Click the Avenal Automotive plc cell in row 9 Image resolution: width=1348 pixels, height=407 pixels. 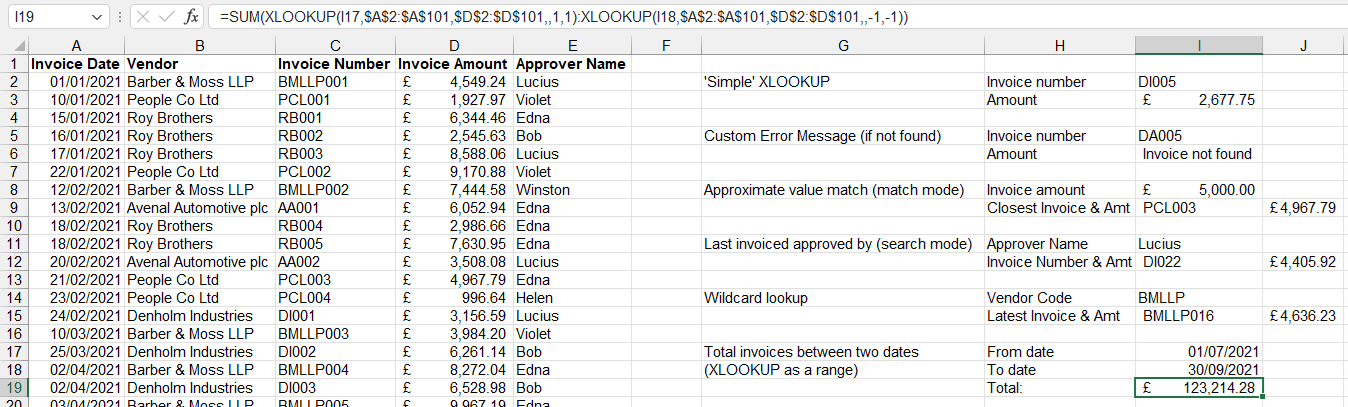click(200, 208)
